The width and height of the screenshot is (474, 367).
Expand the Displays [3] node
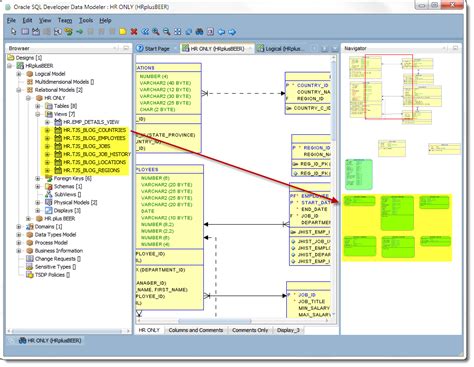tap(38, 210)
